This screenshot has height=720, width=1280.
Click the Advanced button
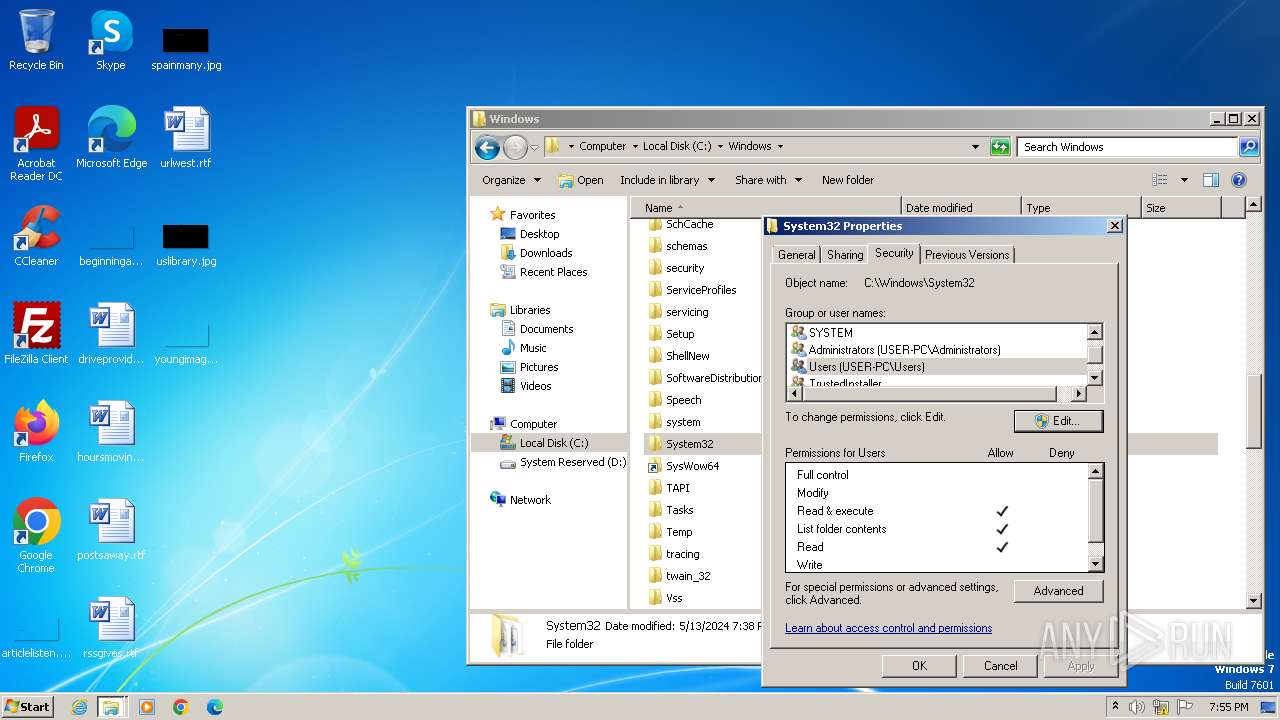coord(1058,591)
